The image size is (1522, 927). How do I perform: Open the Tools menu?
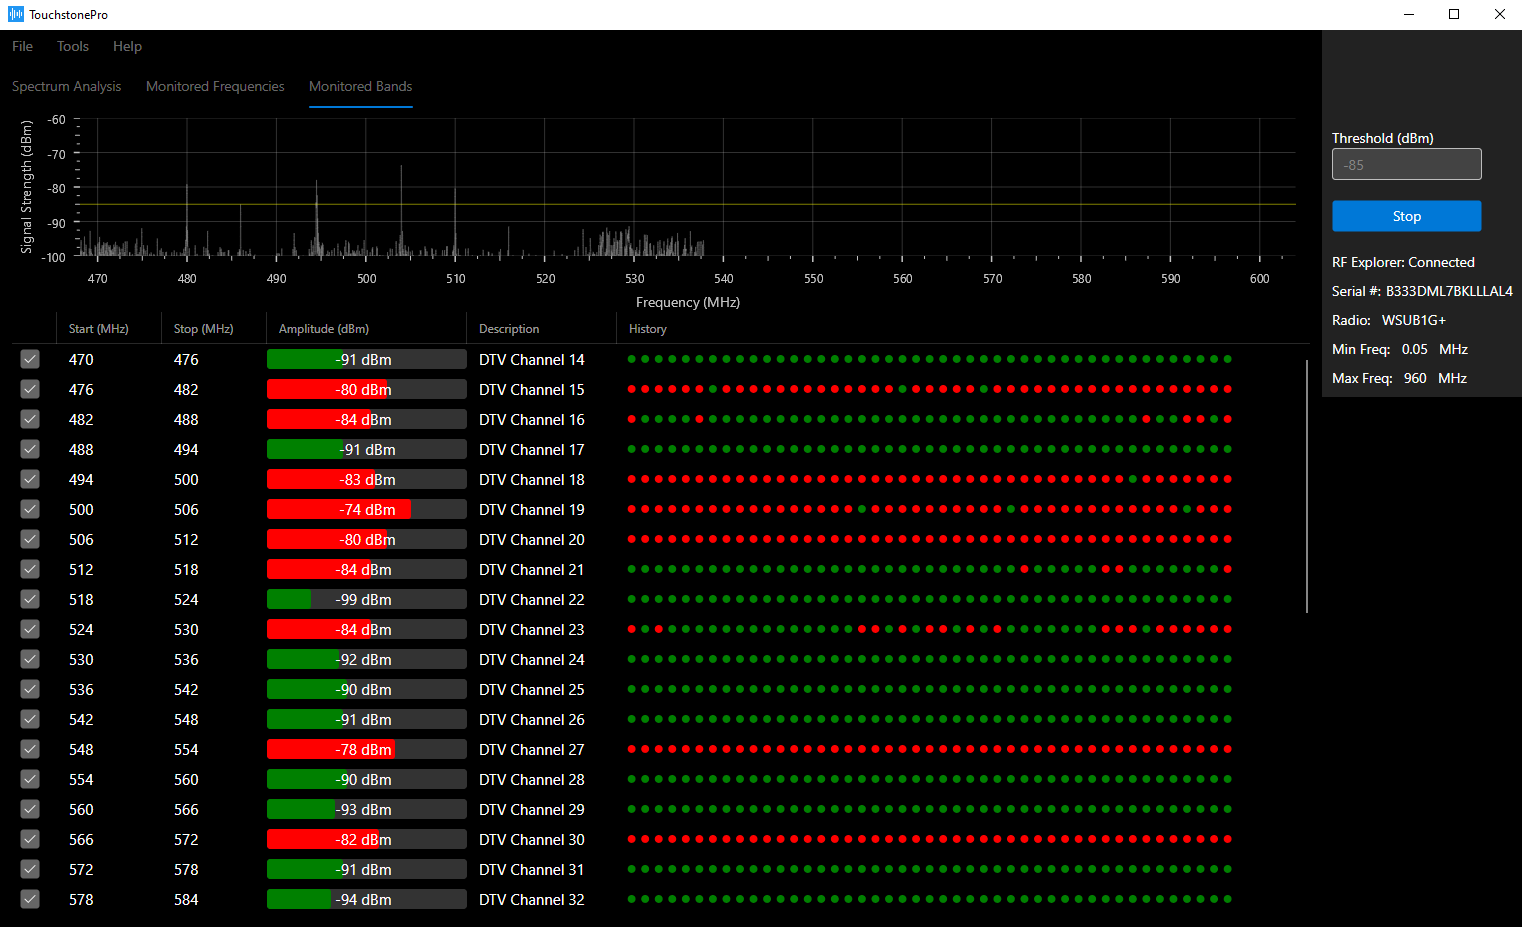pyautogui.click(x=73, y=46)
